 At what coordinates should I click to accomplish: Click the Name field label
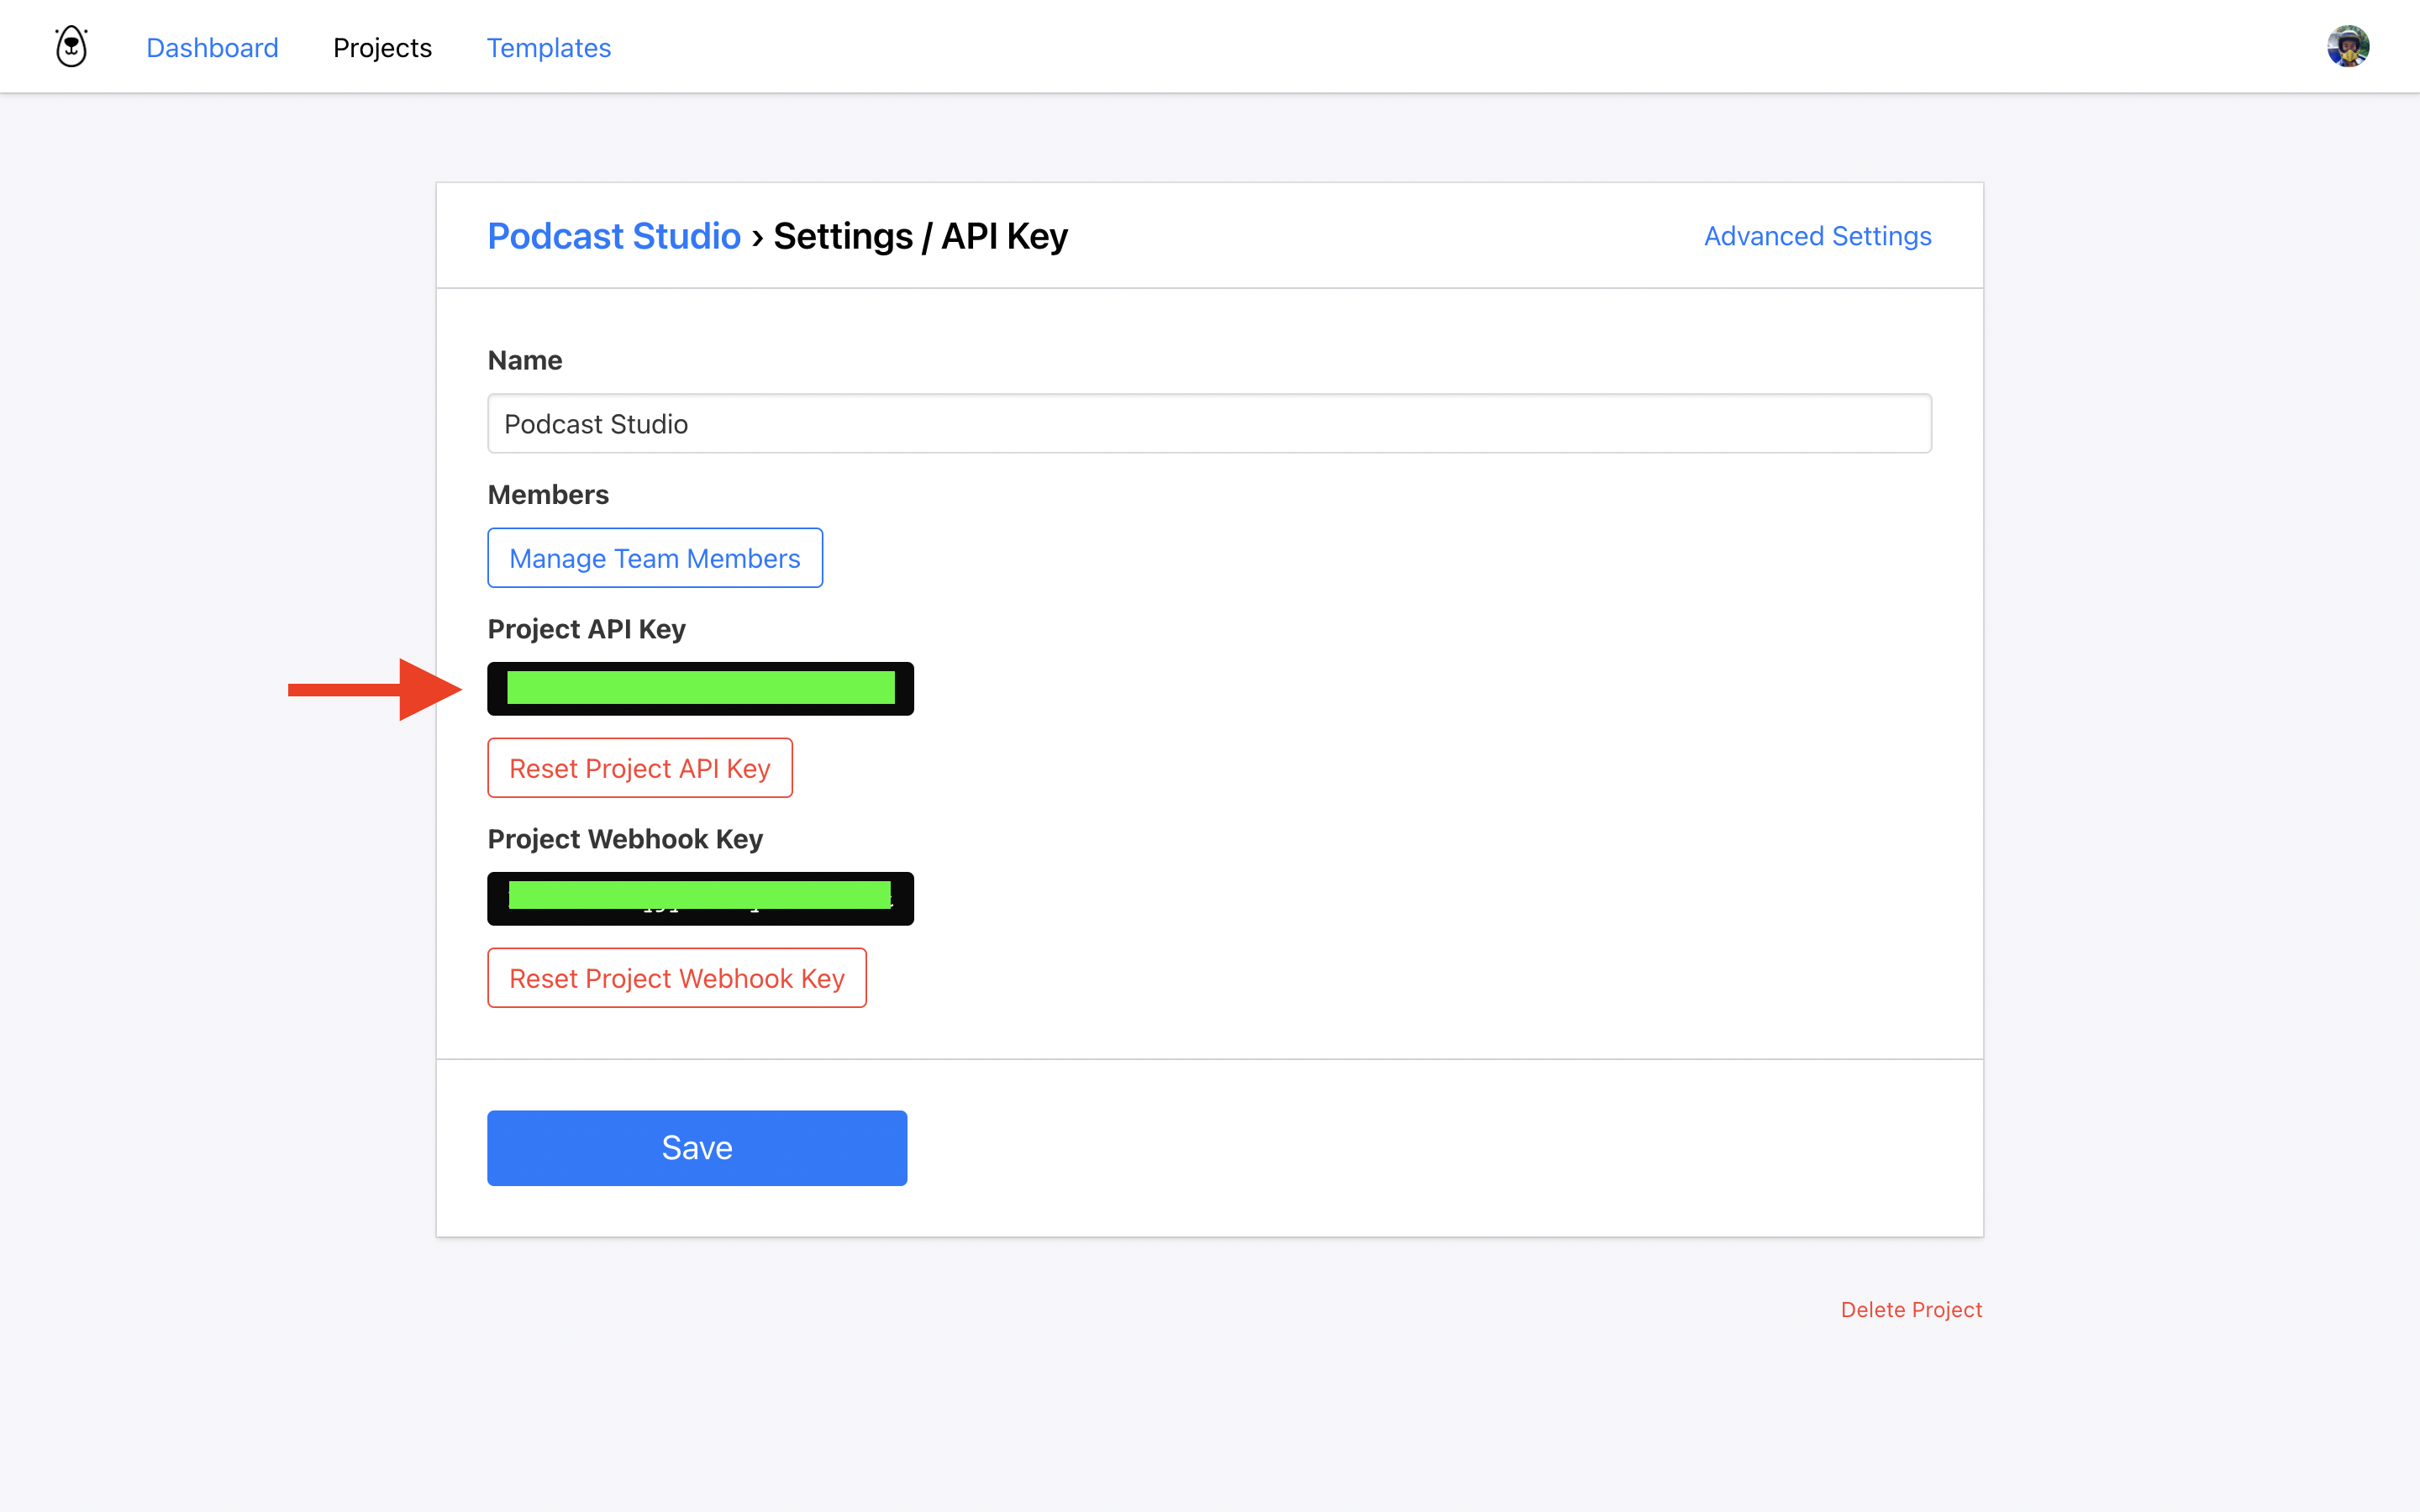coord(525,360)
